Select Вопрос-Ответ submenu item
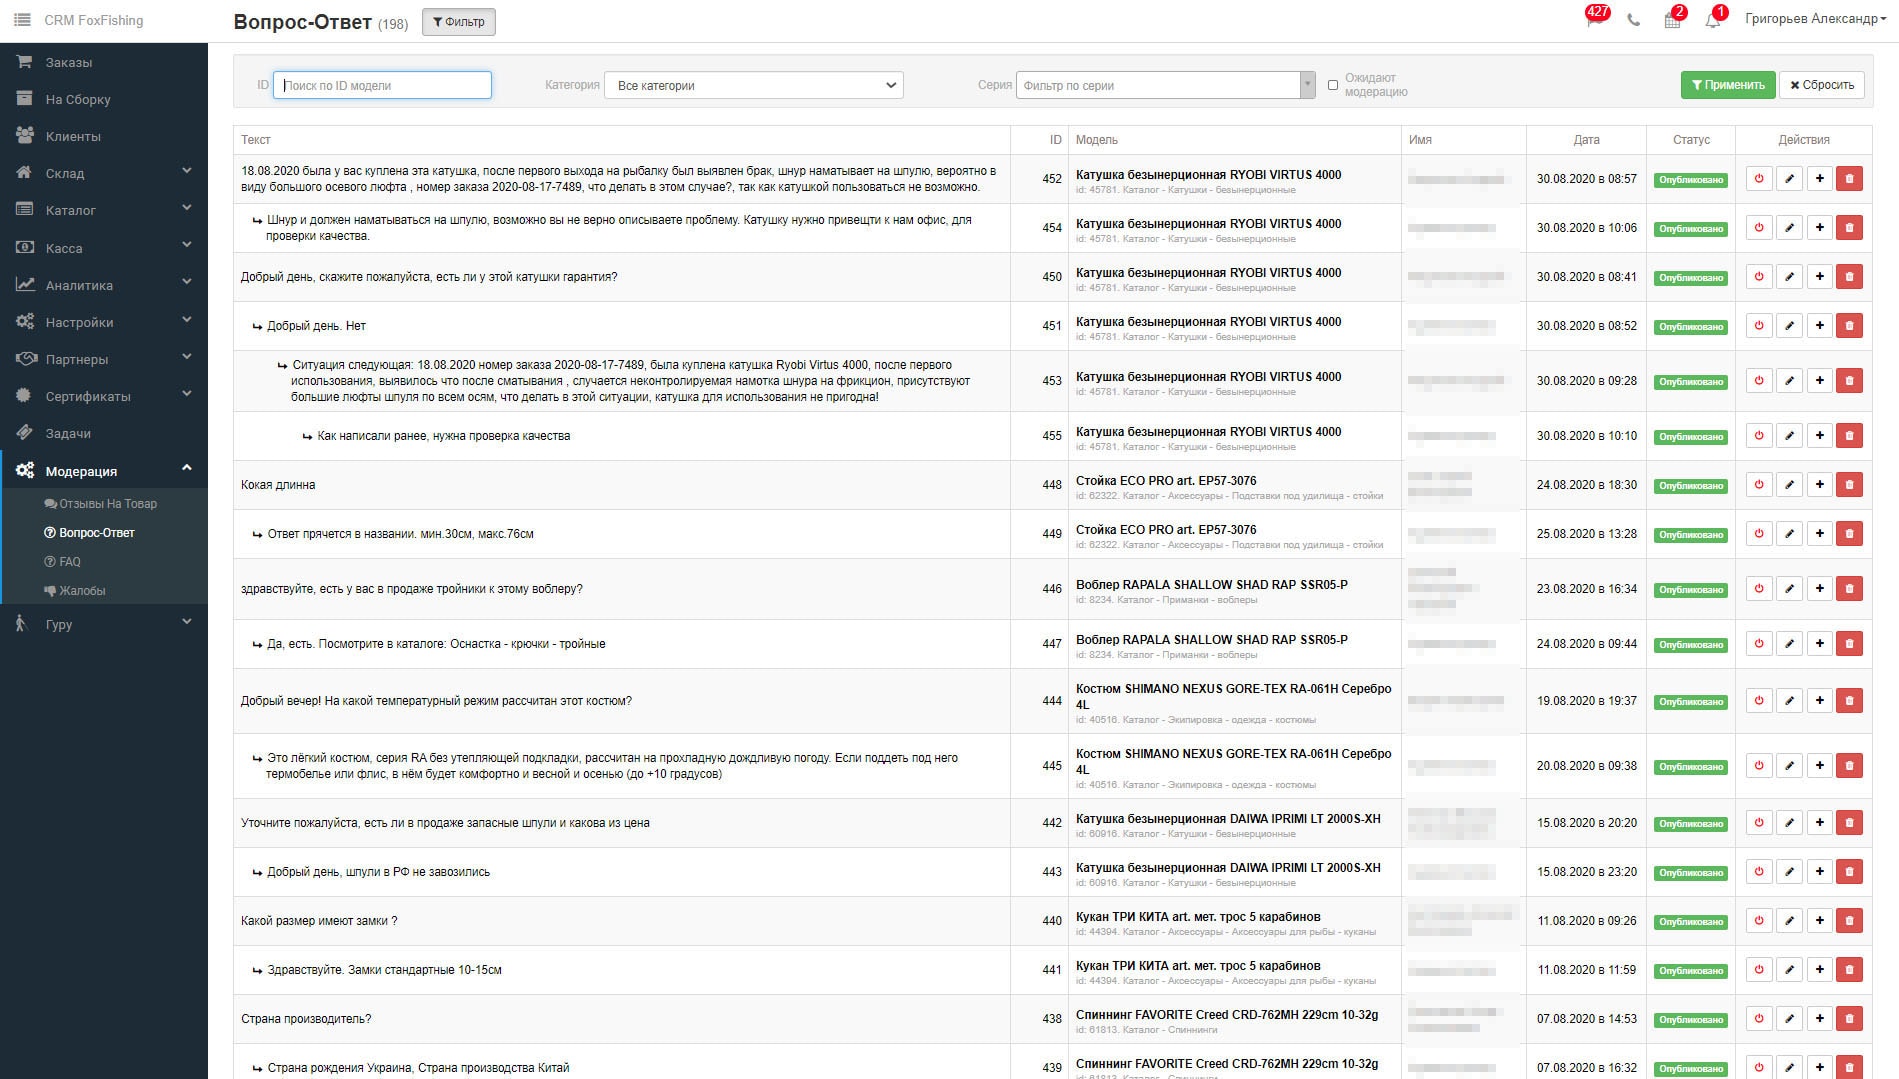The height and width of the screenshot is (1079, 1899). tap(90, 533)
